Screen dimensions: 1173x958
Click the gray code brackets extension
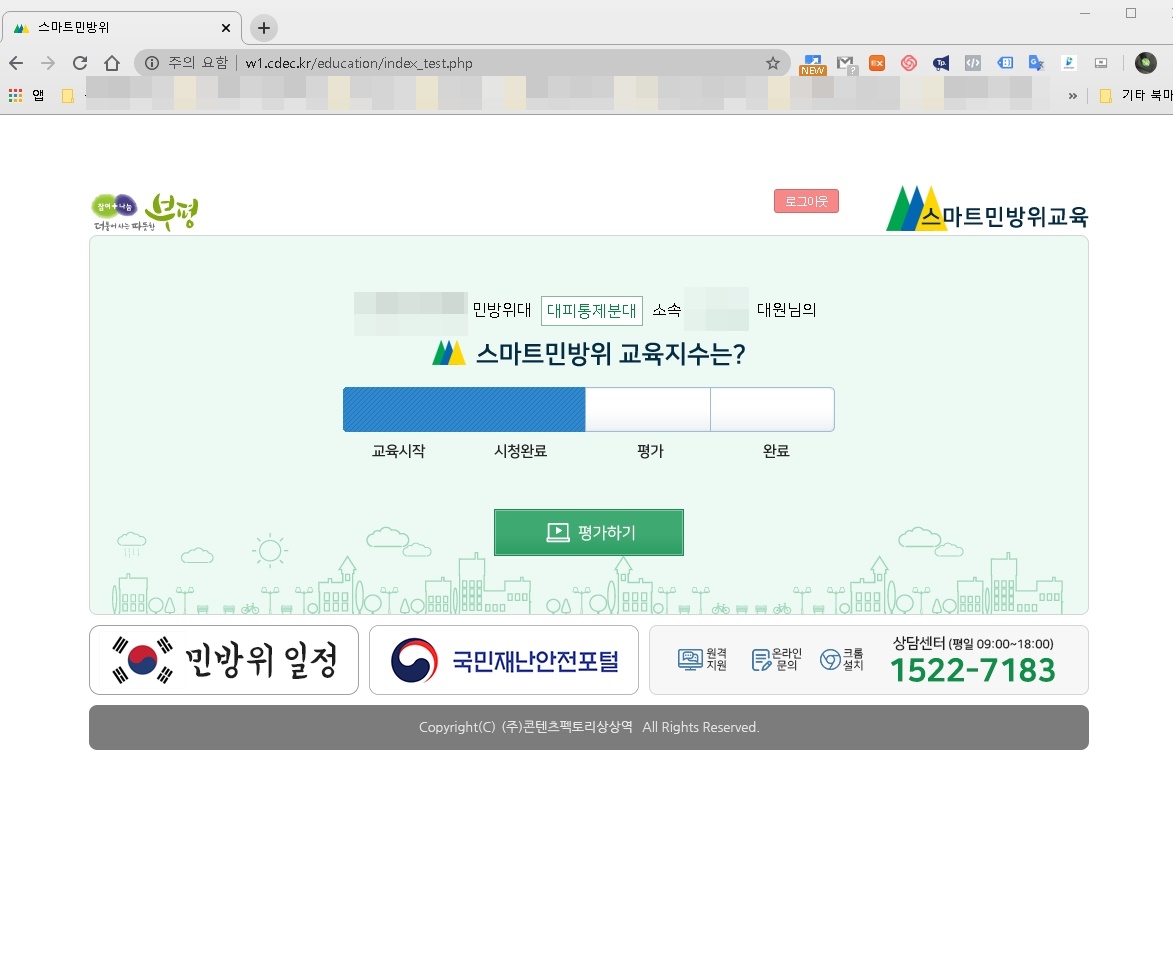(973, 64)
